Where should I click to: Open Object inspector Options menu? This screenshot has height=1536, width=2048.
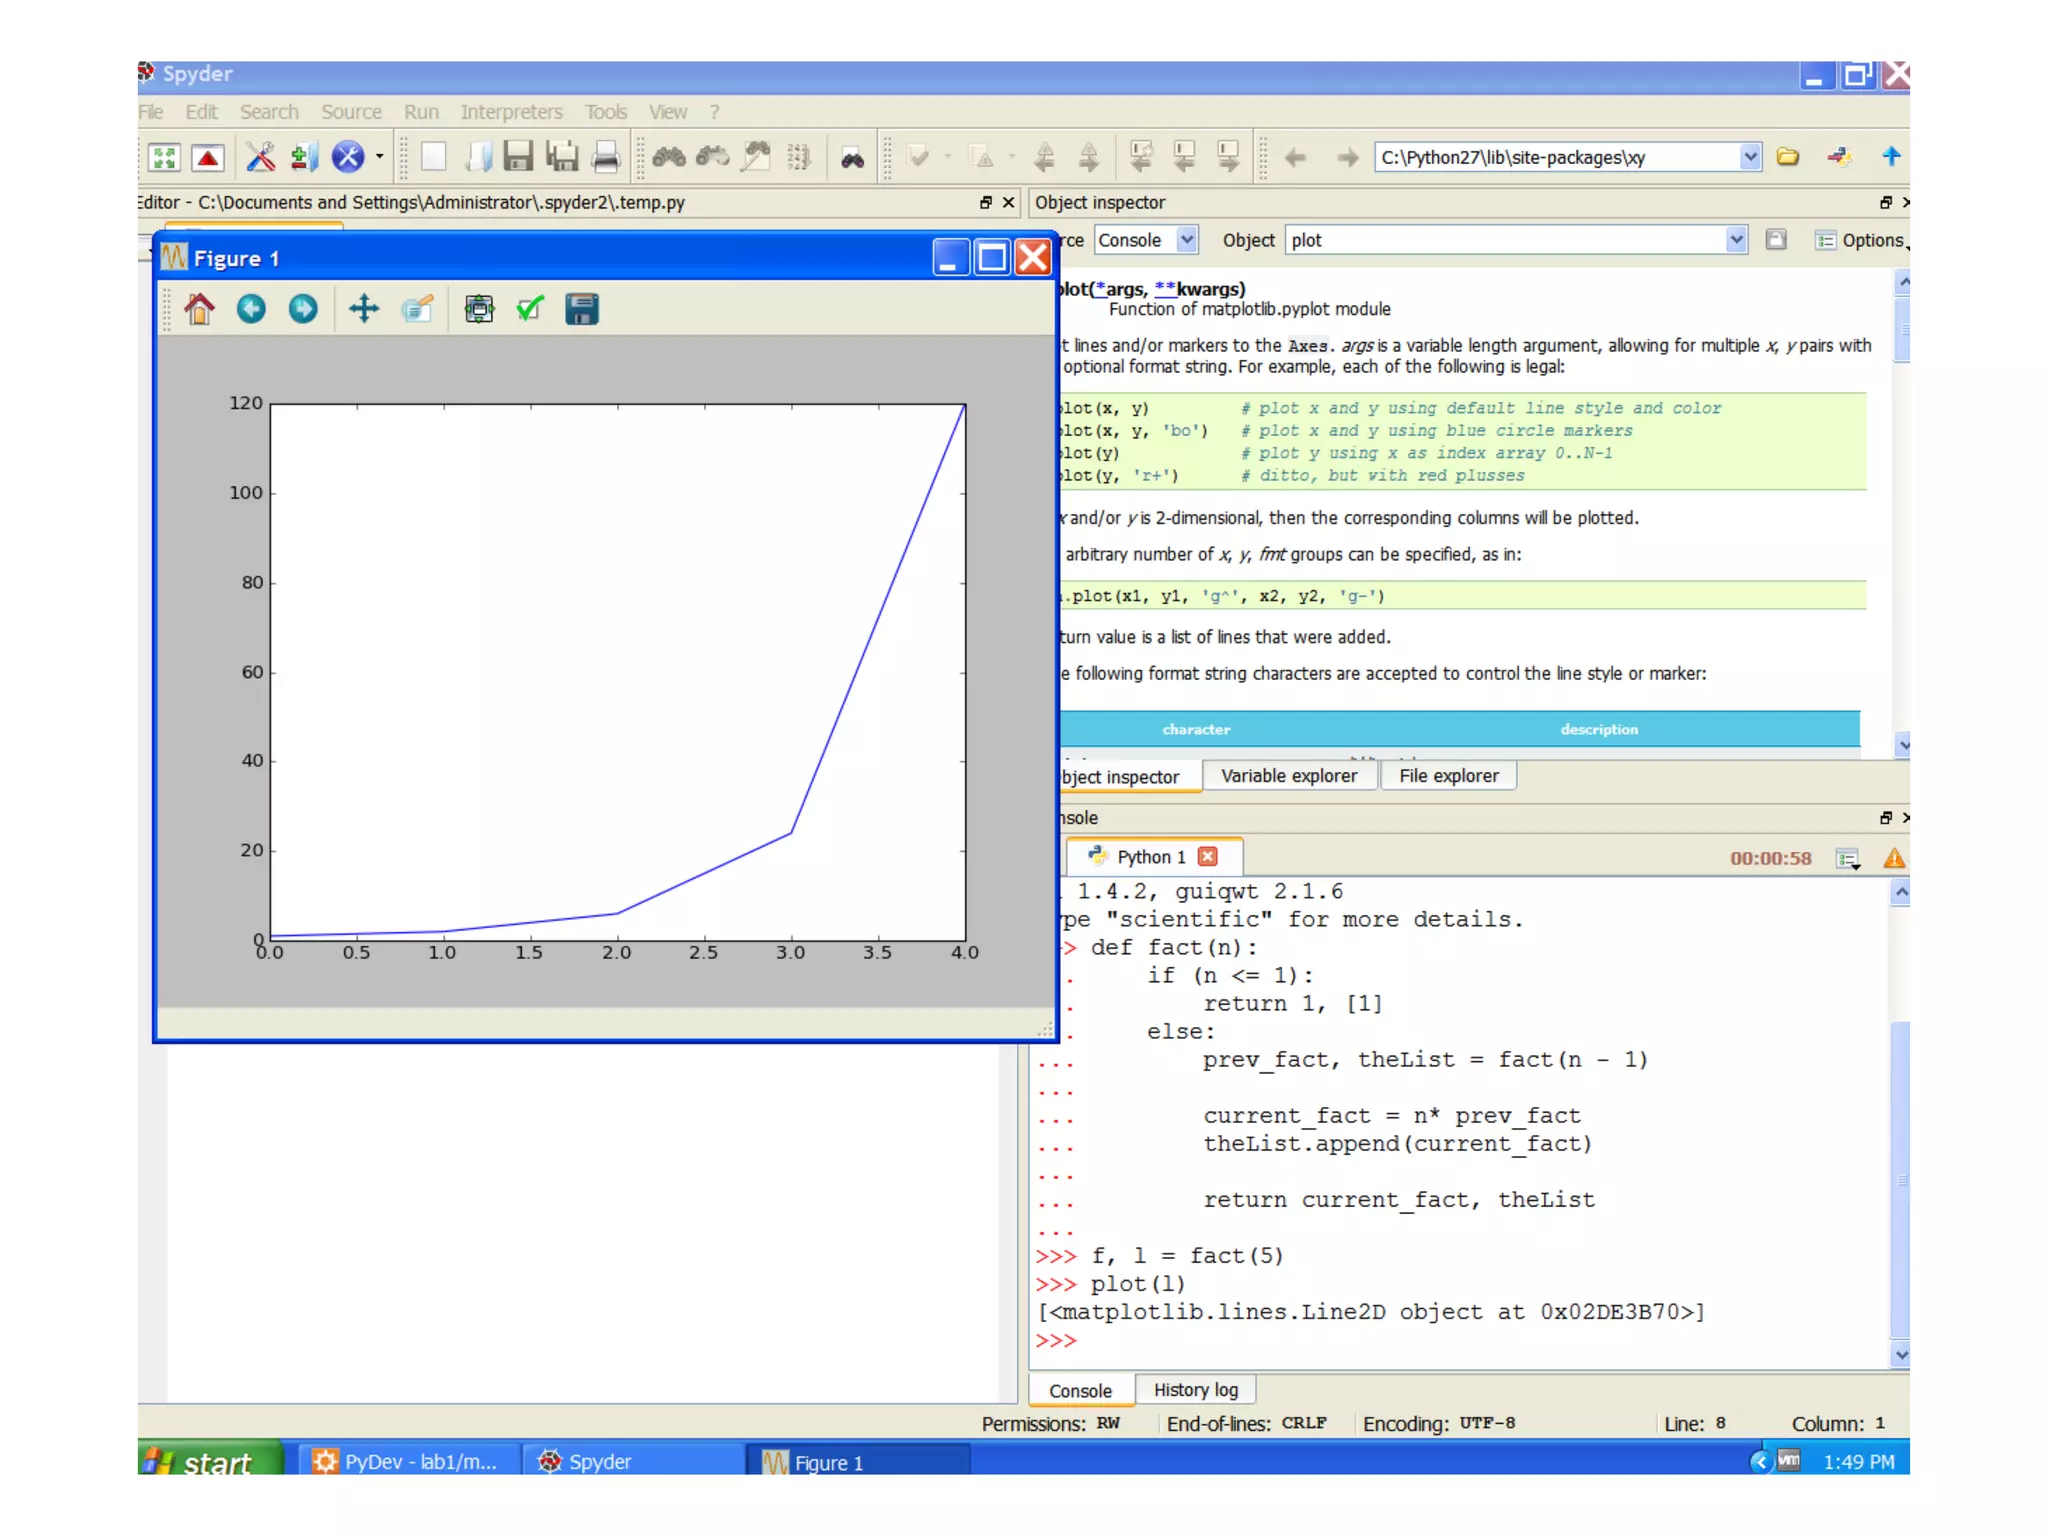point(1860,240)
